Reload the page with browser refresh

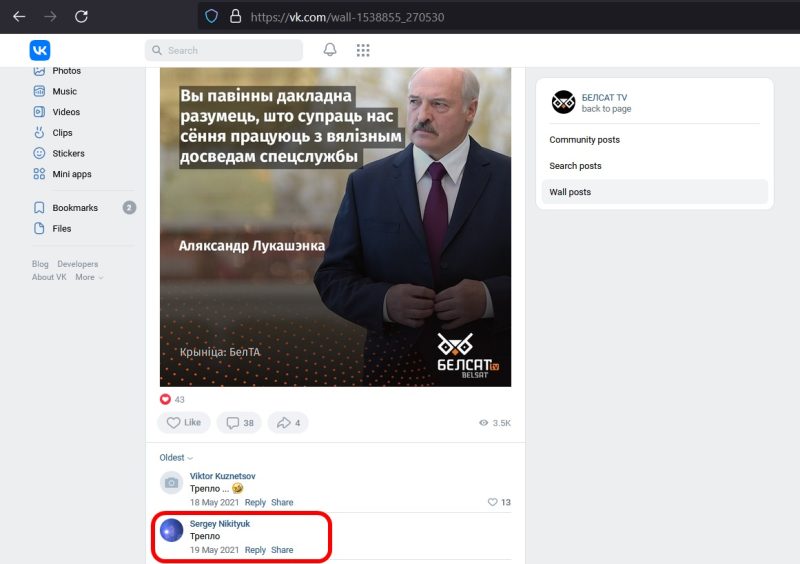pyautogui.click(x=81, y=16)
